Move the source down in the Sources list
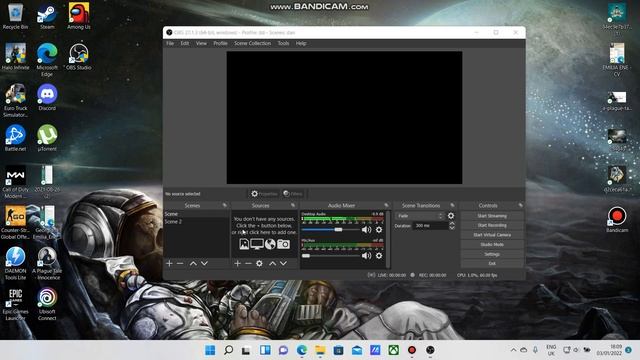The height and width of the screenshot is (360, 640). [x=283, y=264]
